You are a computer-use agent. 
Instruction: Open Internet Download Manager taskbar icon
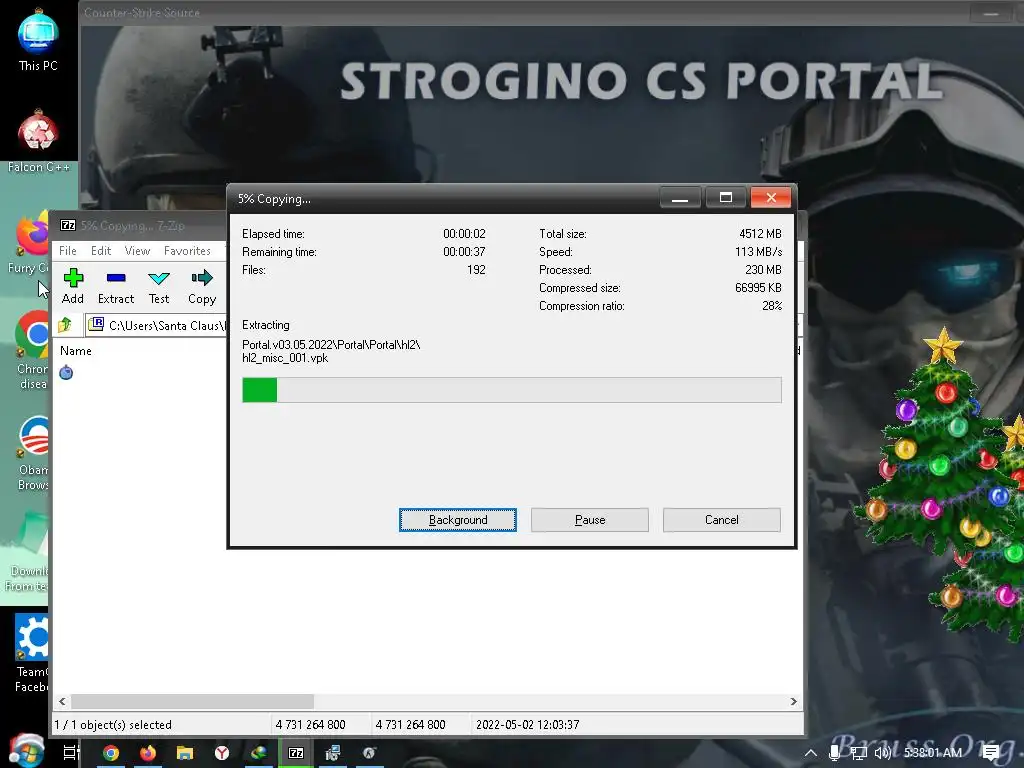point(259,753)
